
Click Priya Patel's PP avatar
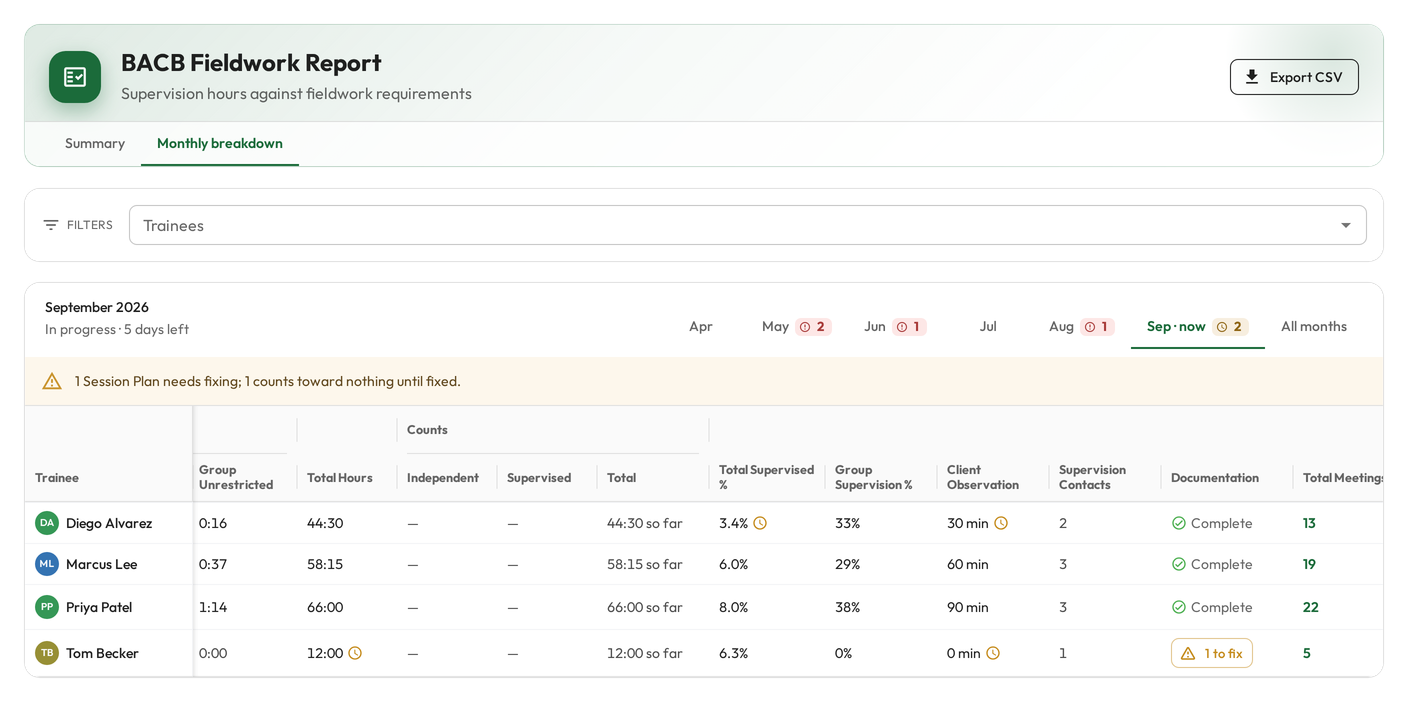click(47, 607)
